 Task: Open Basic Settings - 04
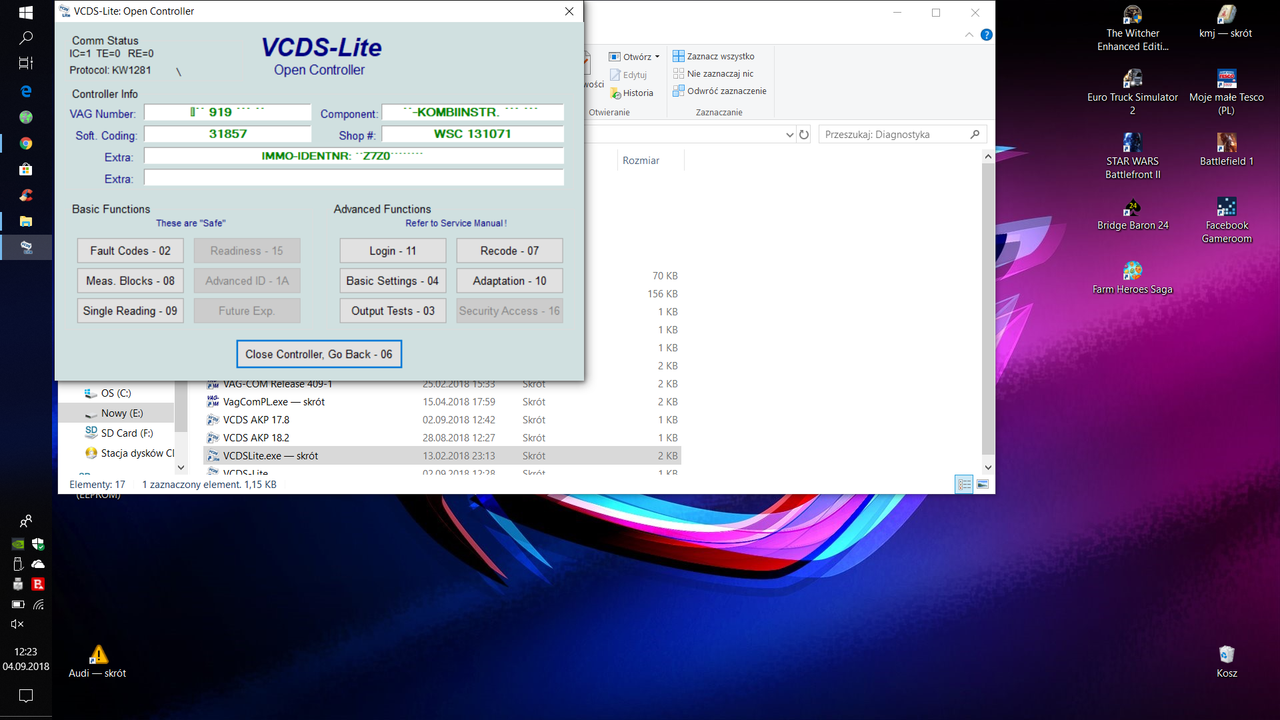click(x=393, y=281)
